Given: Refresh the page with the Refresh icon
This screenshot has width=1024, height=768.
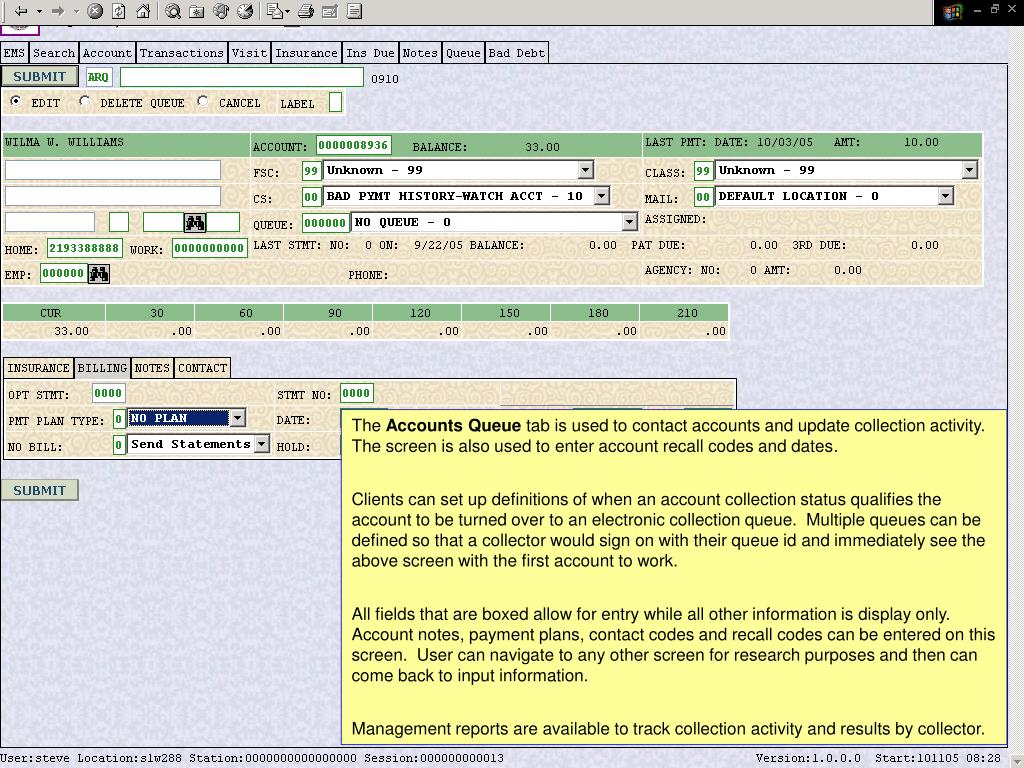Looking at the screenshot, I should [x=119, y=11].
